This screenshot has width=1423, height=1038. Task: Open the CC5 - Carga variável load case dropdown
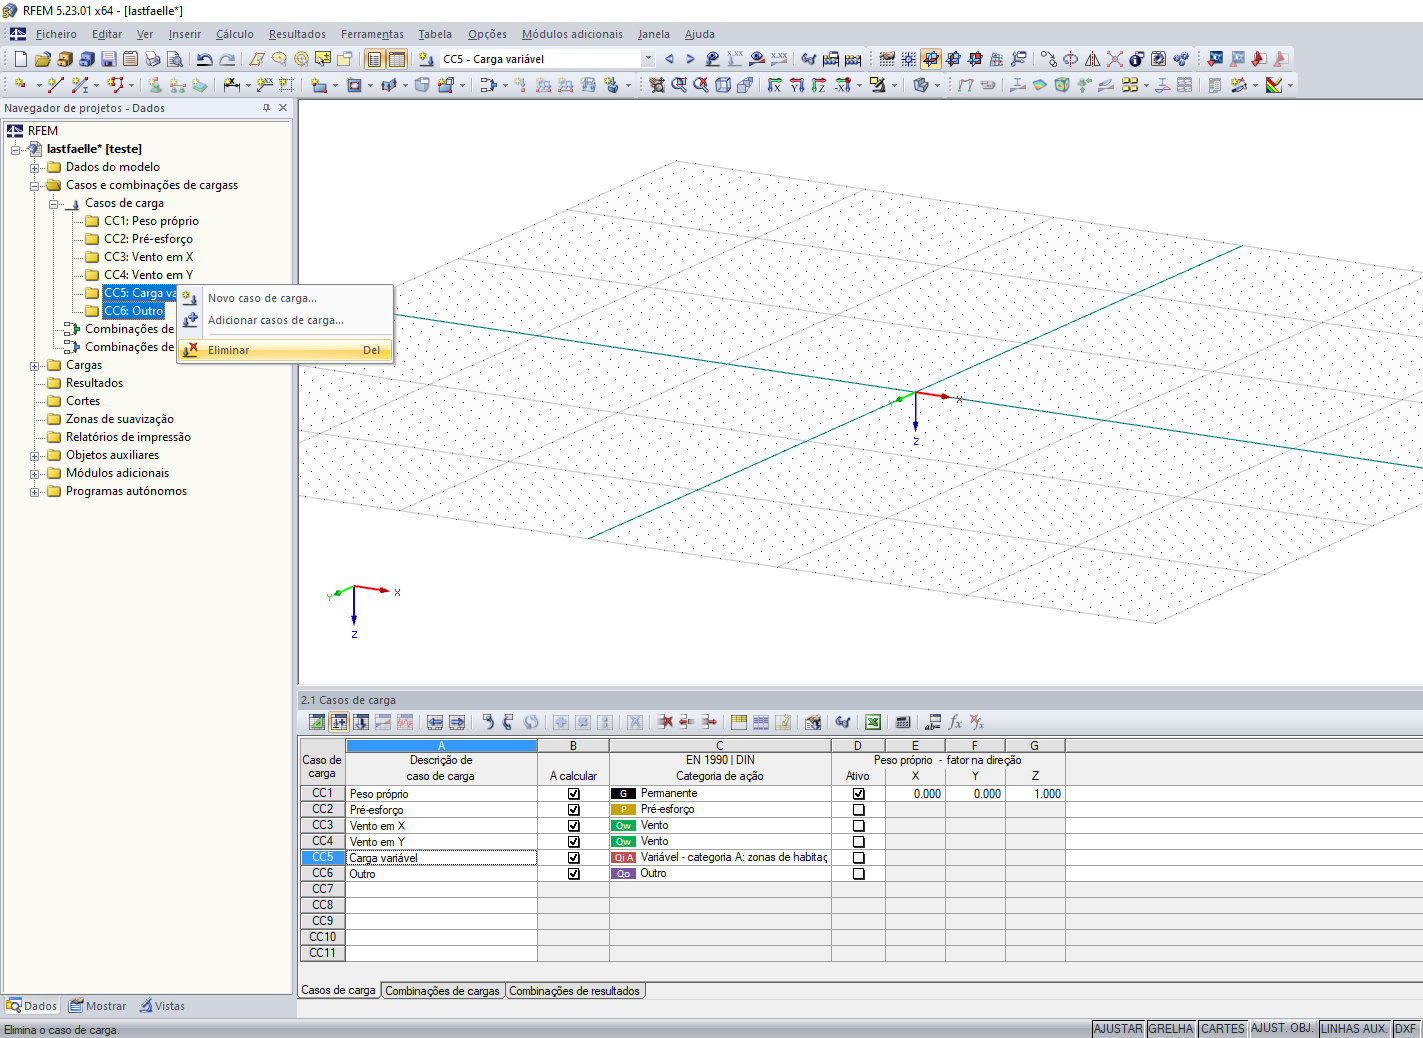pos(648,59)
